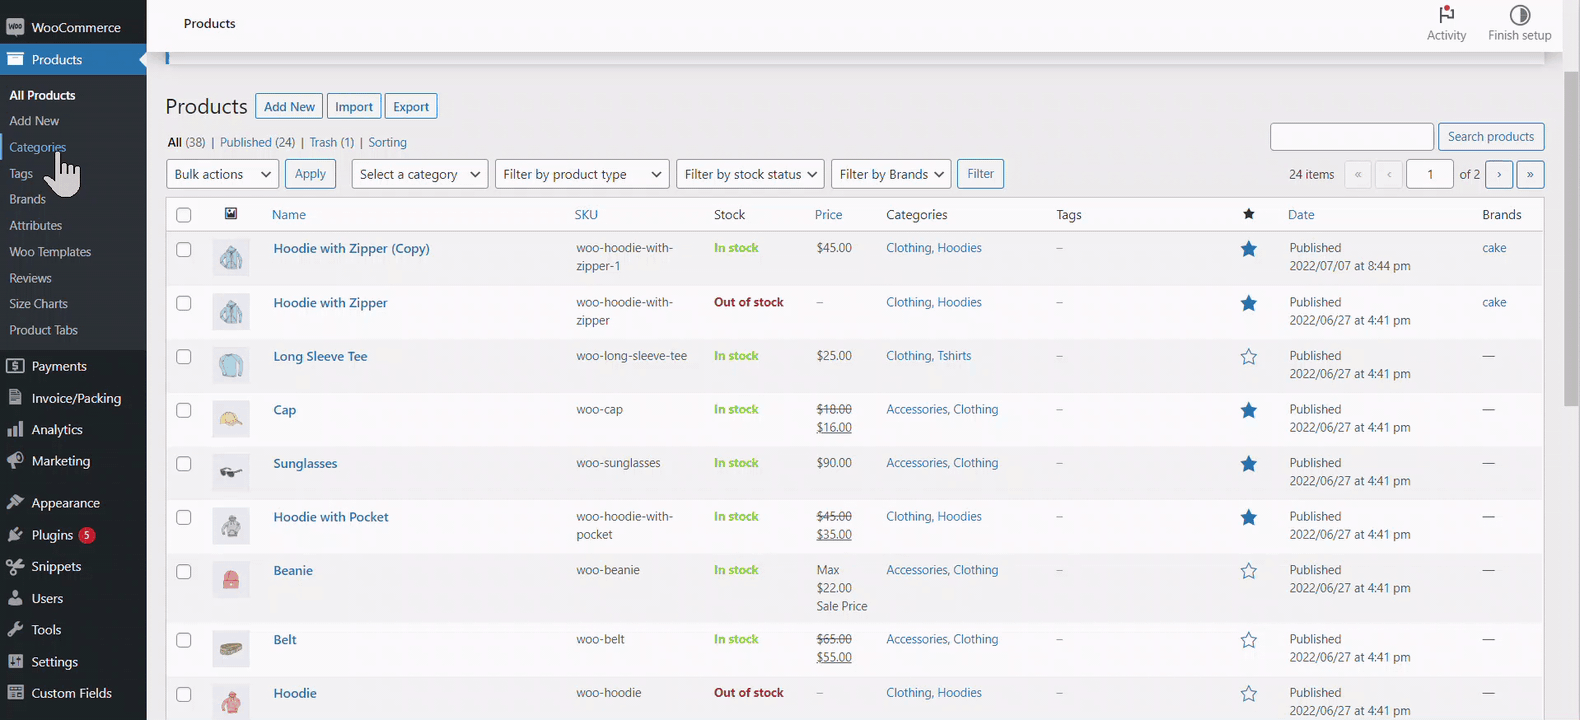The image size is (1580, 720).
Task: Toggle featured star for Long Sleeve Tee
Action: click(1248, 357)
